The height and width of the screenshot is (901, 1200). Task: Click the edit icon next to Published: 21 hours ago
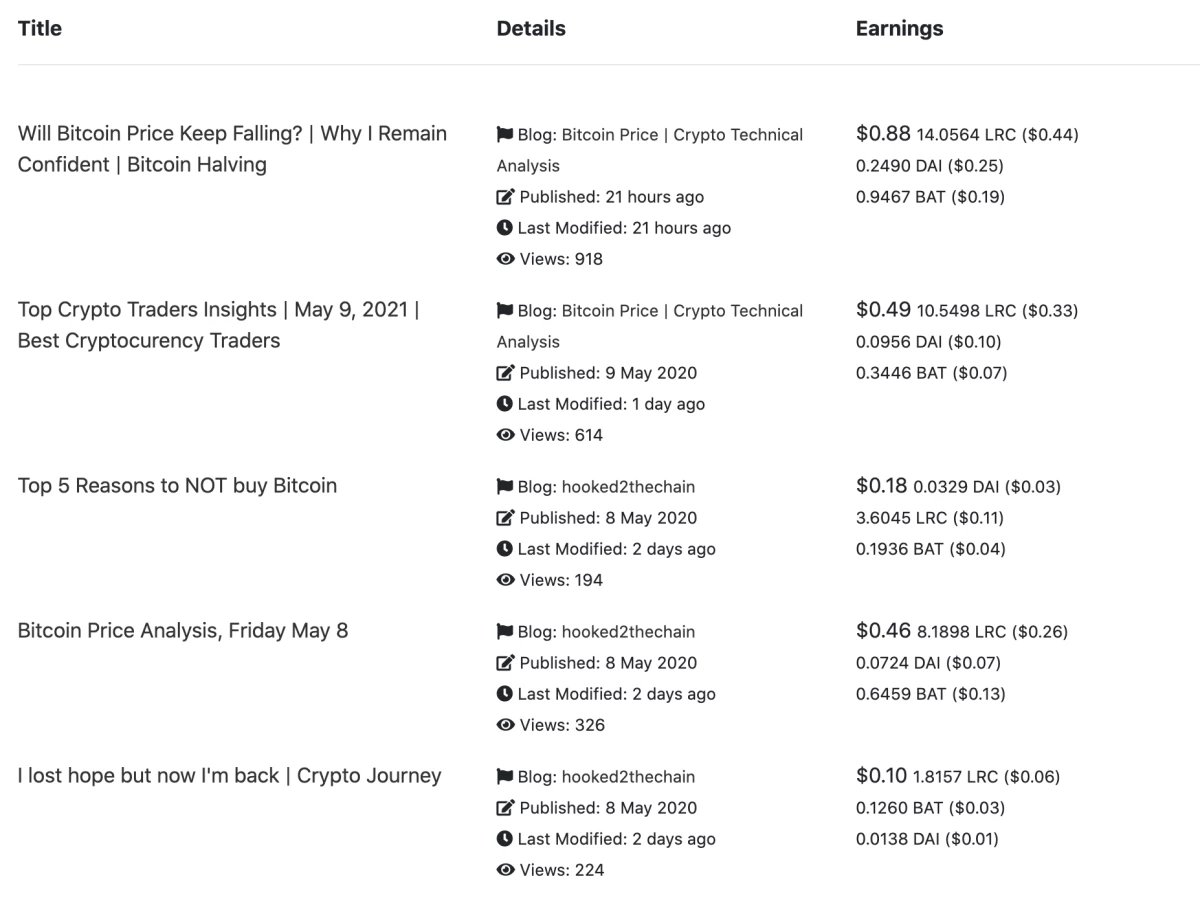(506, 197)
